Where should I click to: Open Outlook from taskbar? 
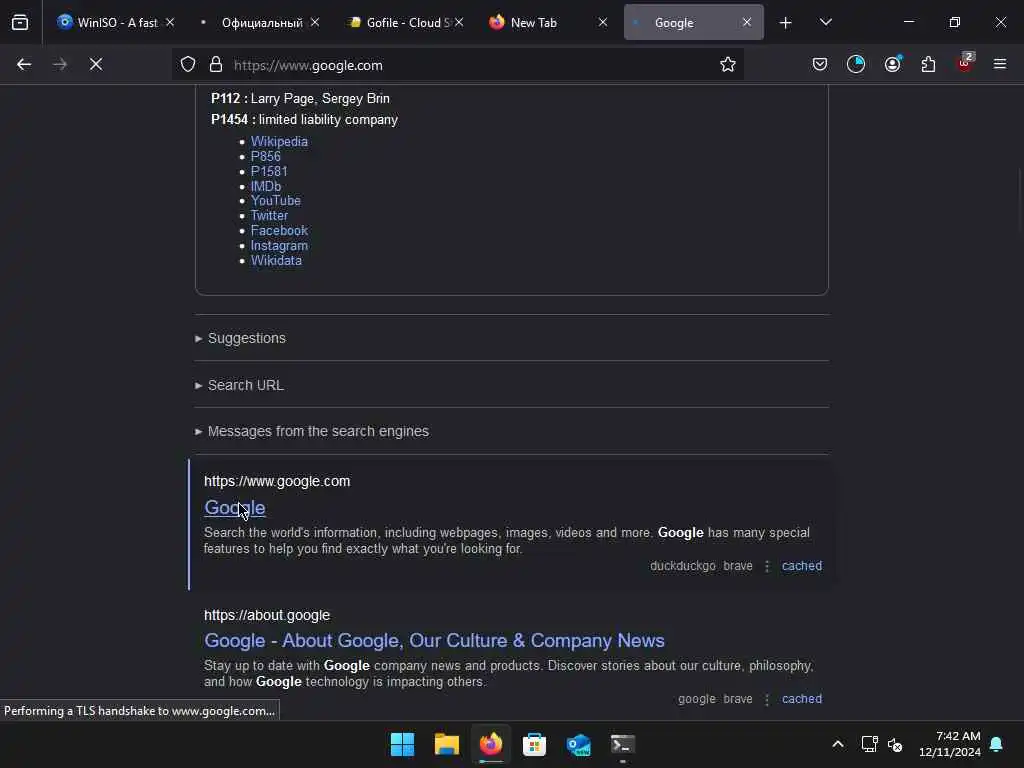(579, 744)
